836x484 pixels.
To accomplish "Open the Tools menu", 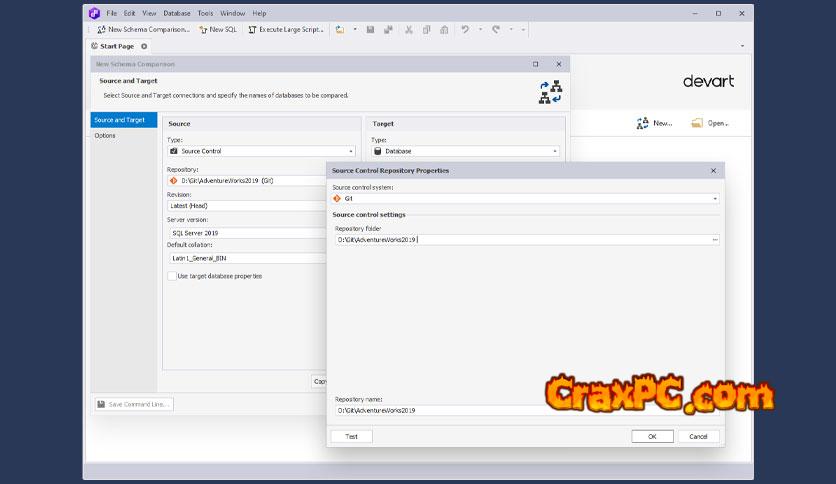I will tap(205, 14).
